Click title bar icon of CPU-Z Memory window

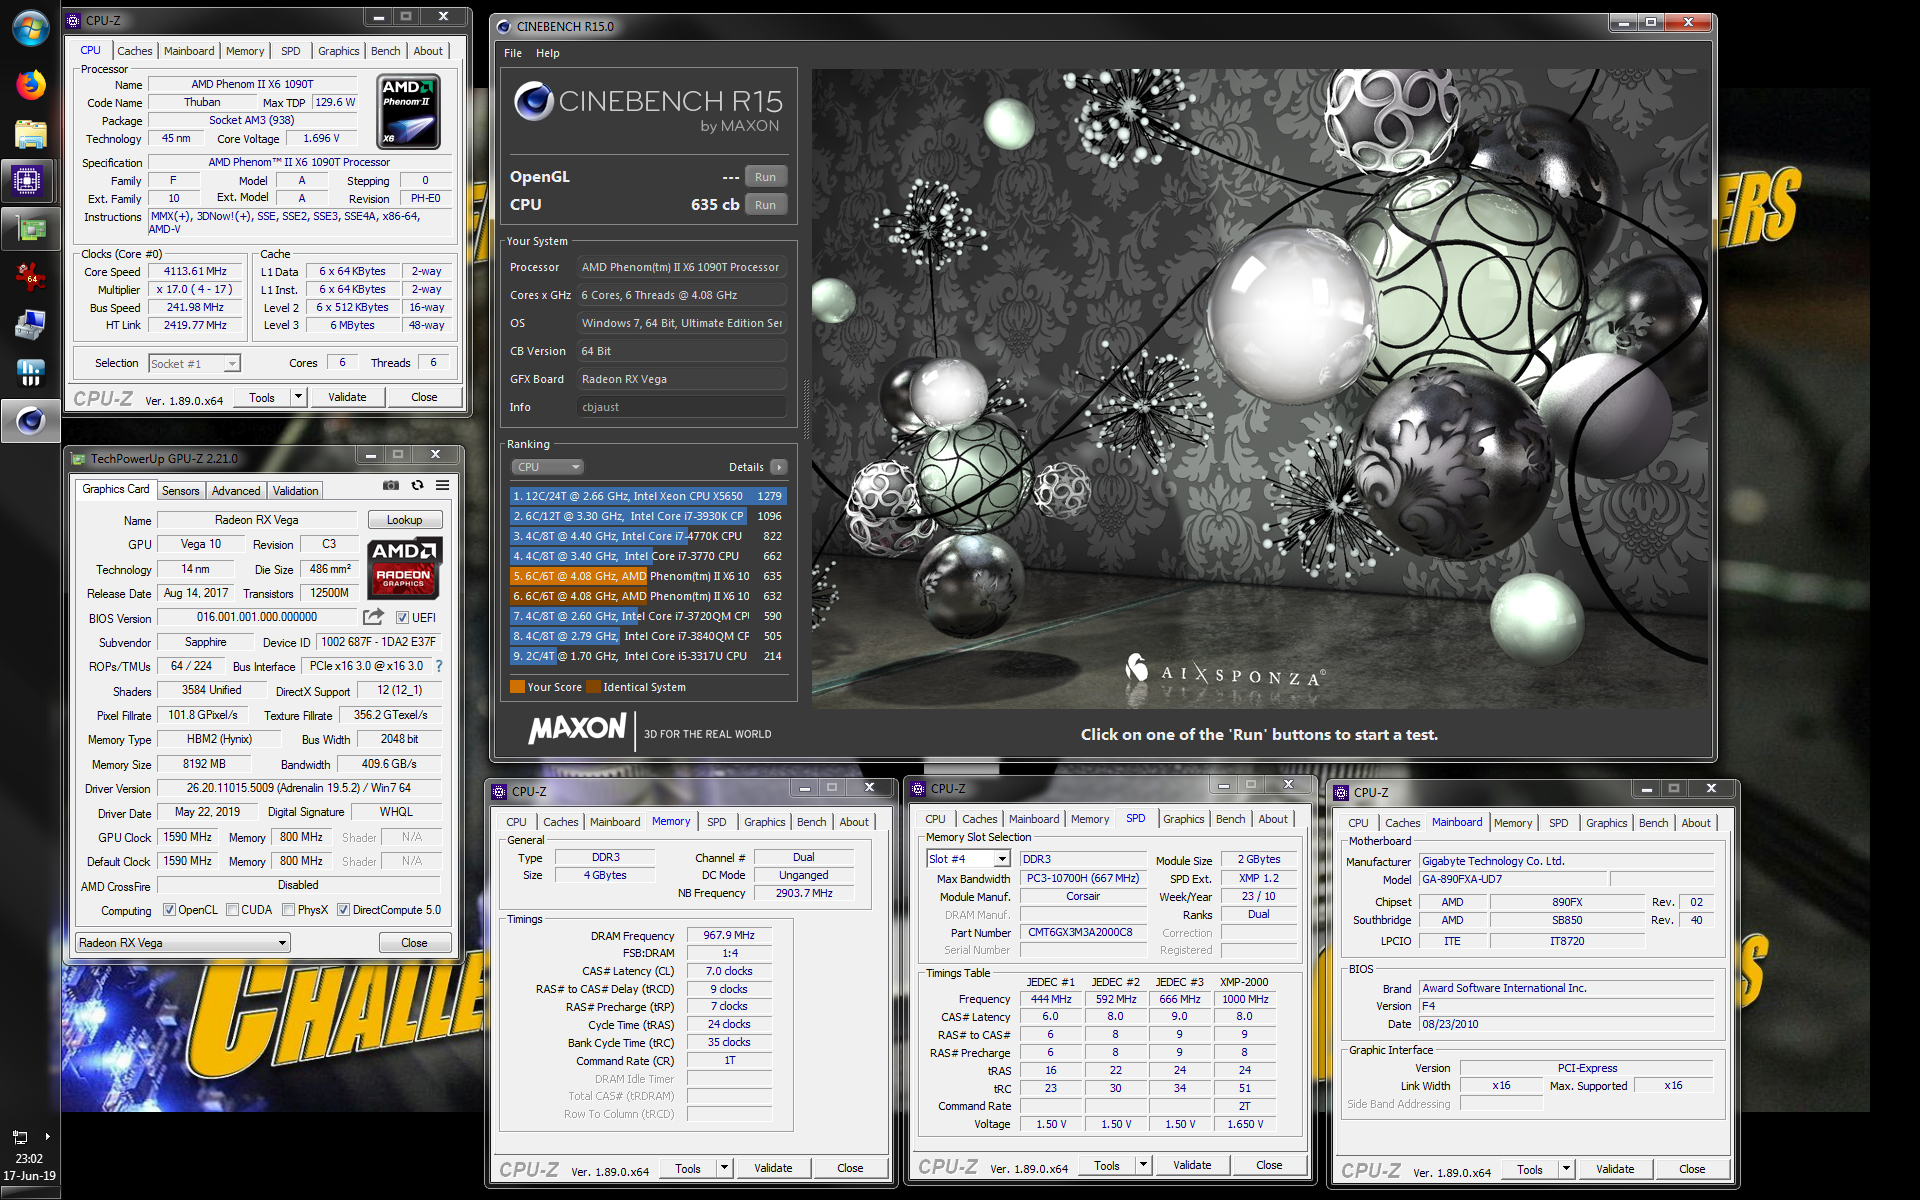(x=499, y=791)
